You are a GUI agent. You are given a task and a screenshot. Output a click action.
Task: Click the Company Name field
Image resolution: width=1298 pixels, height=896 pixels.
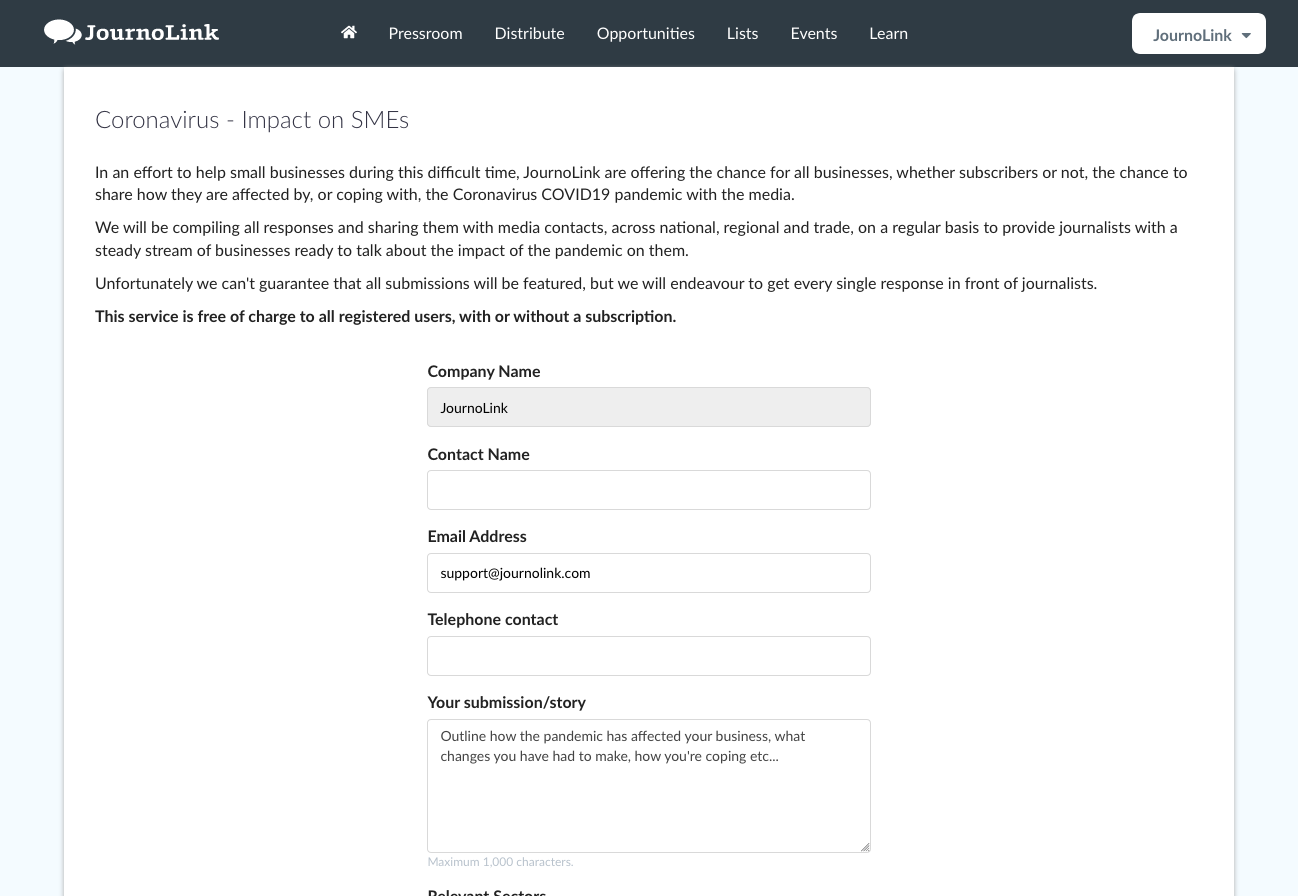(x=649, y=407)
